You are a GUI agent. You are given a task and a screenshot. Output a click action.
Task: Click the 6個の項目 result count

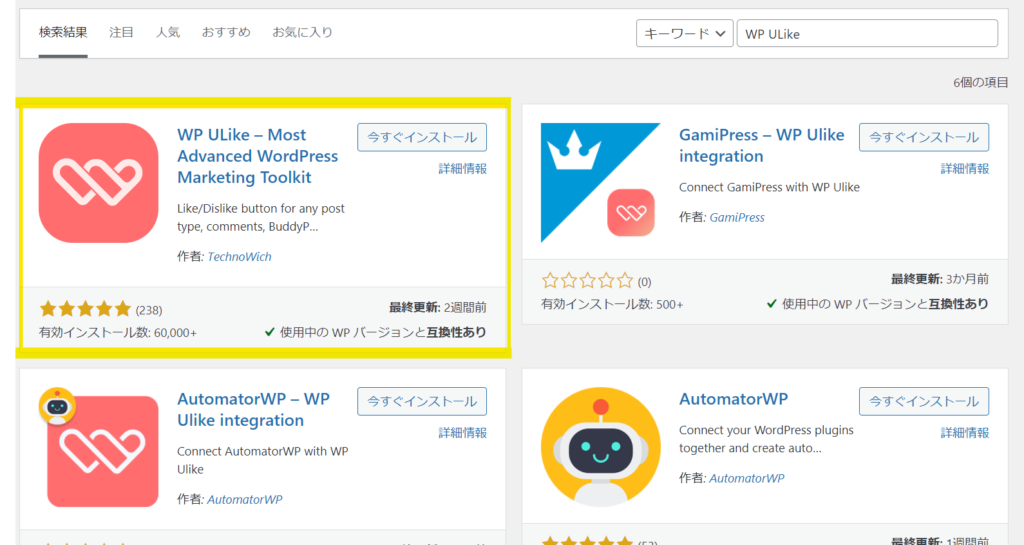click(980, 82)
